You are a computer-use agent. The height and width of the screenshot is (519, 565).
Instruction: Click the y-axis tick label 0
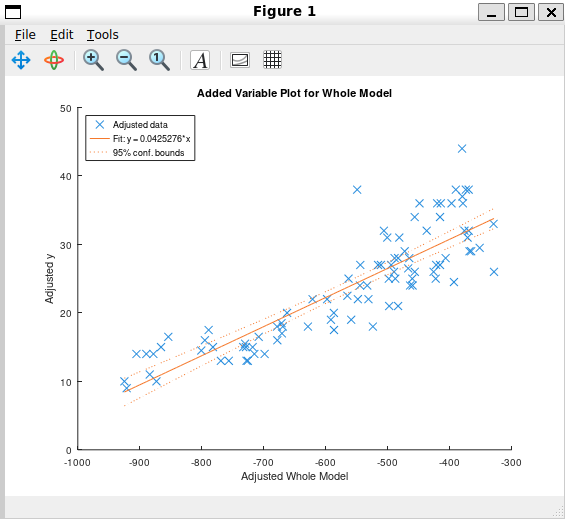tap(68, 450)
